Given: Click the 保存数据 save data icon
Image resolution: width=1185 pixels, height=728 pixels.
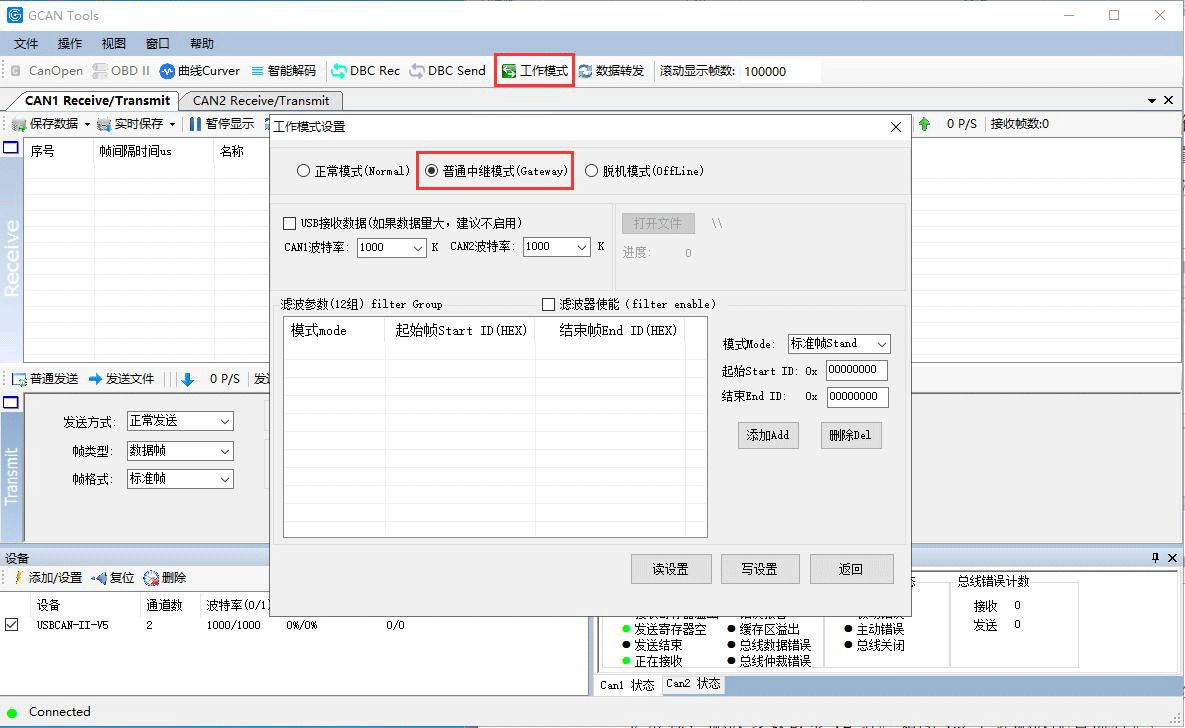Looking at the screenshot, I should click(19, 124).
